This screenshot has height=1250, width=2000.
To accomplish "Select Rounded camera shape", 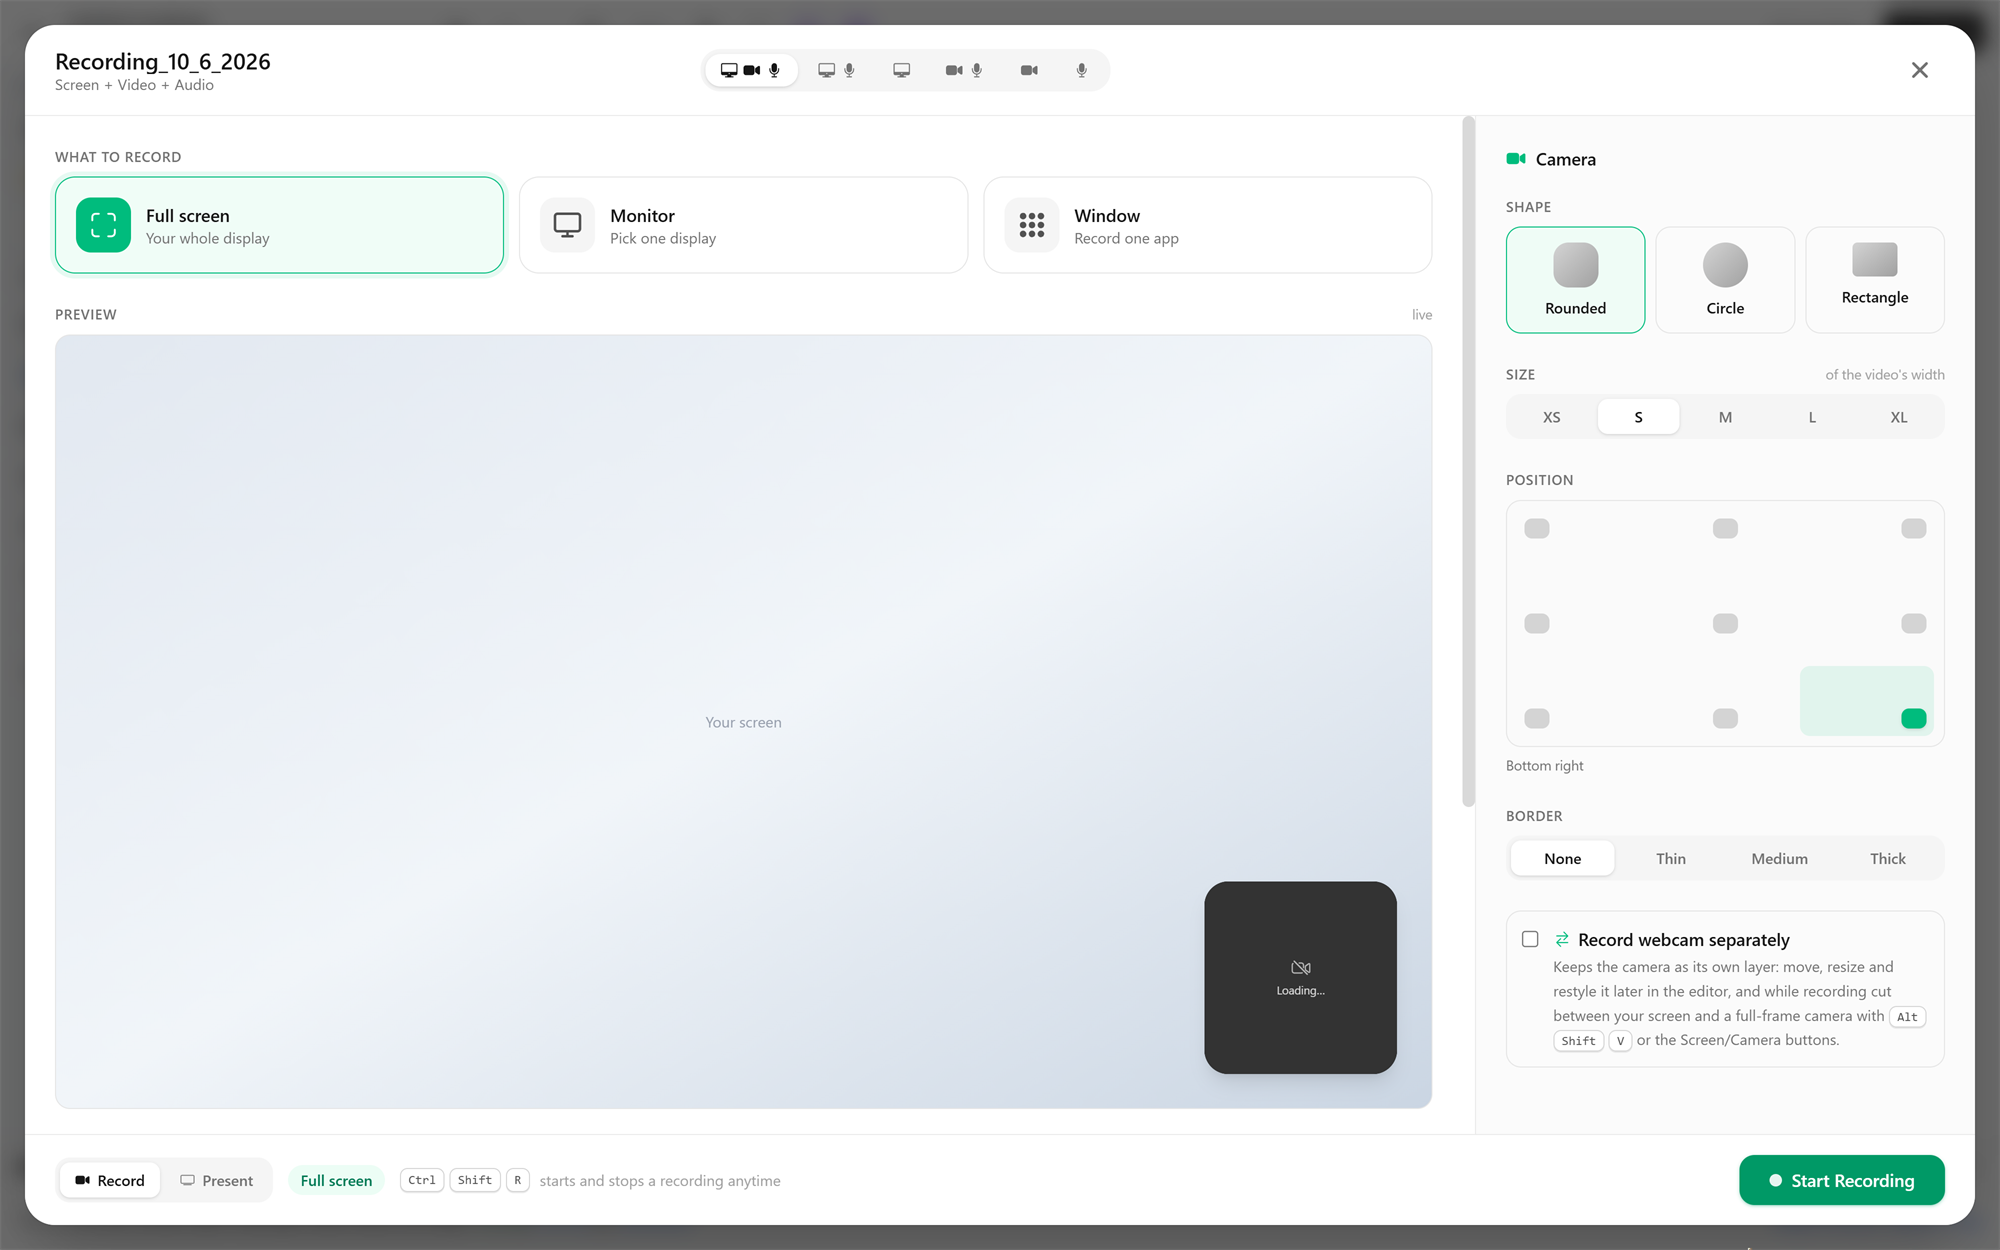I will tap(1575, 280).
